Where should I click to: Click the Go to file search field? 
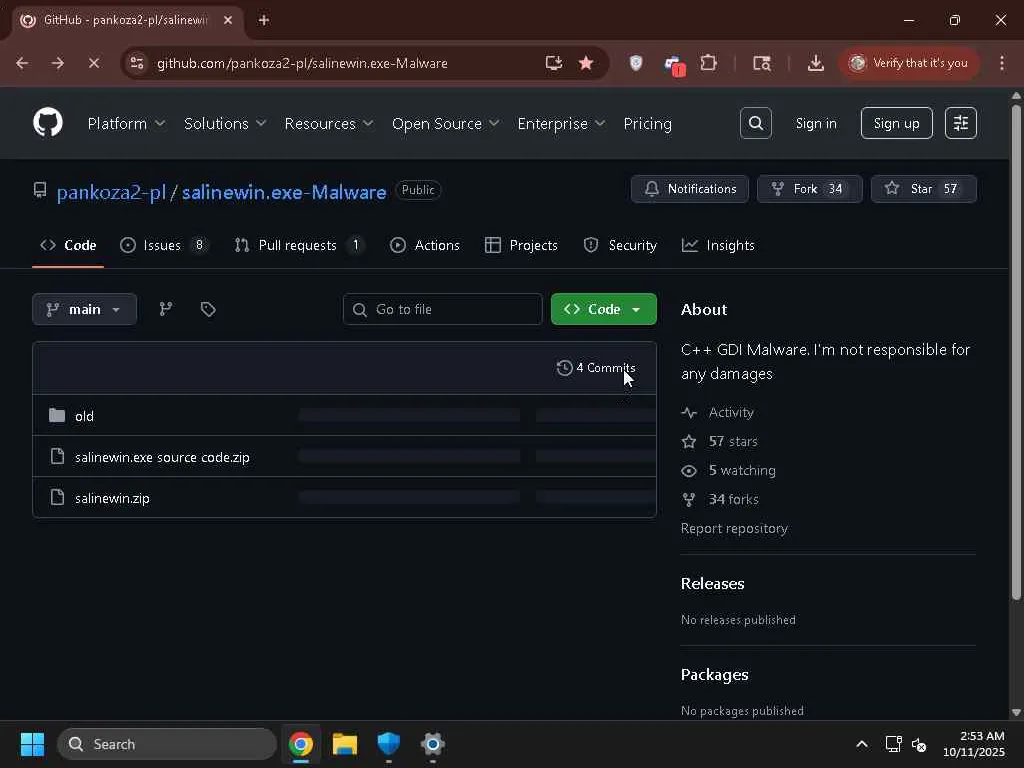tap(442, 309)
